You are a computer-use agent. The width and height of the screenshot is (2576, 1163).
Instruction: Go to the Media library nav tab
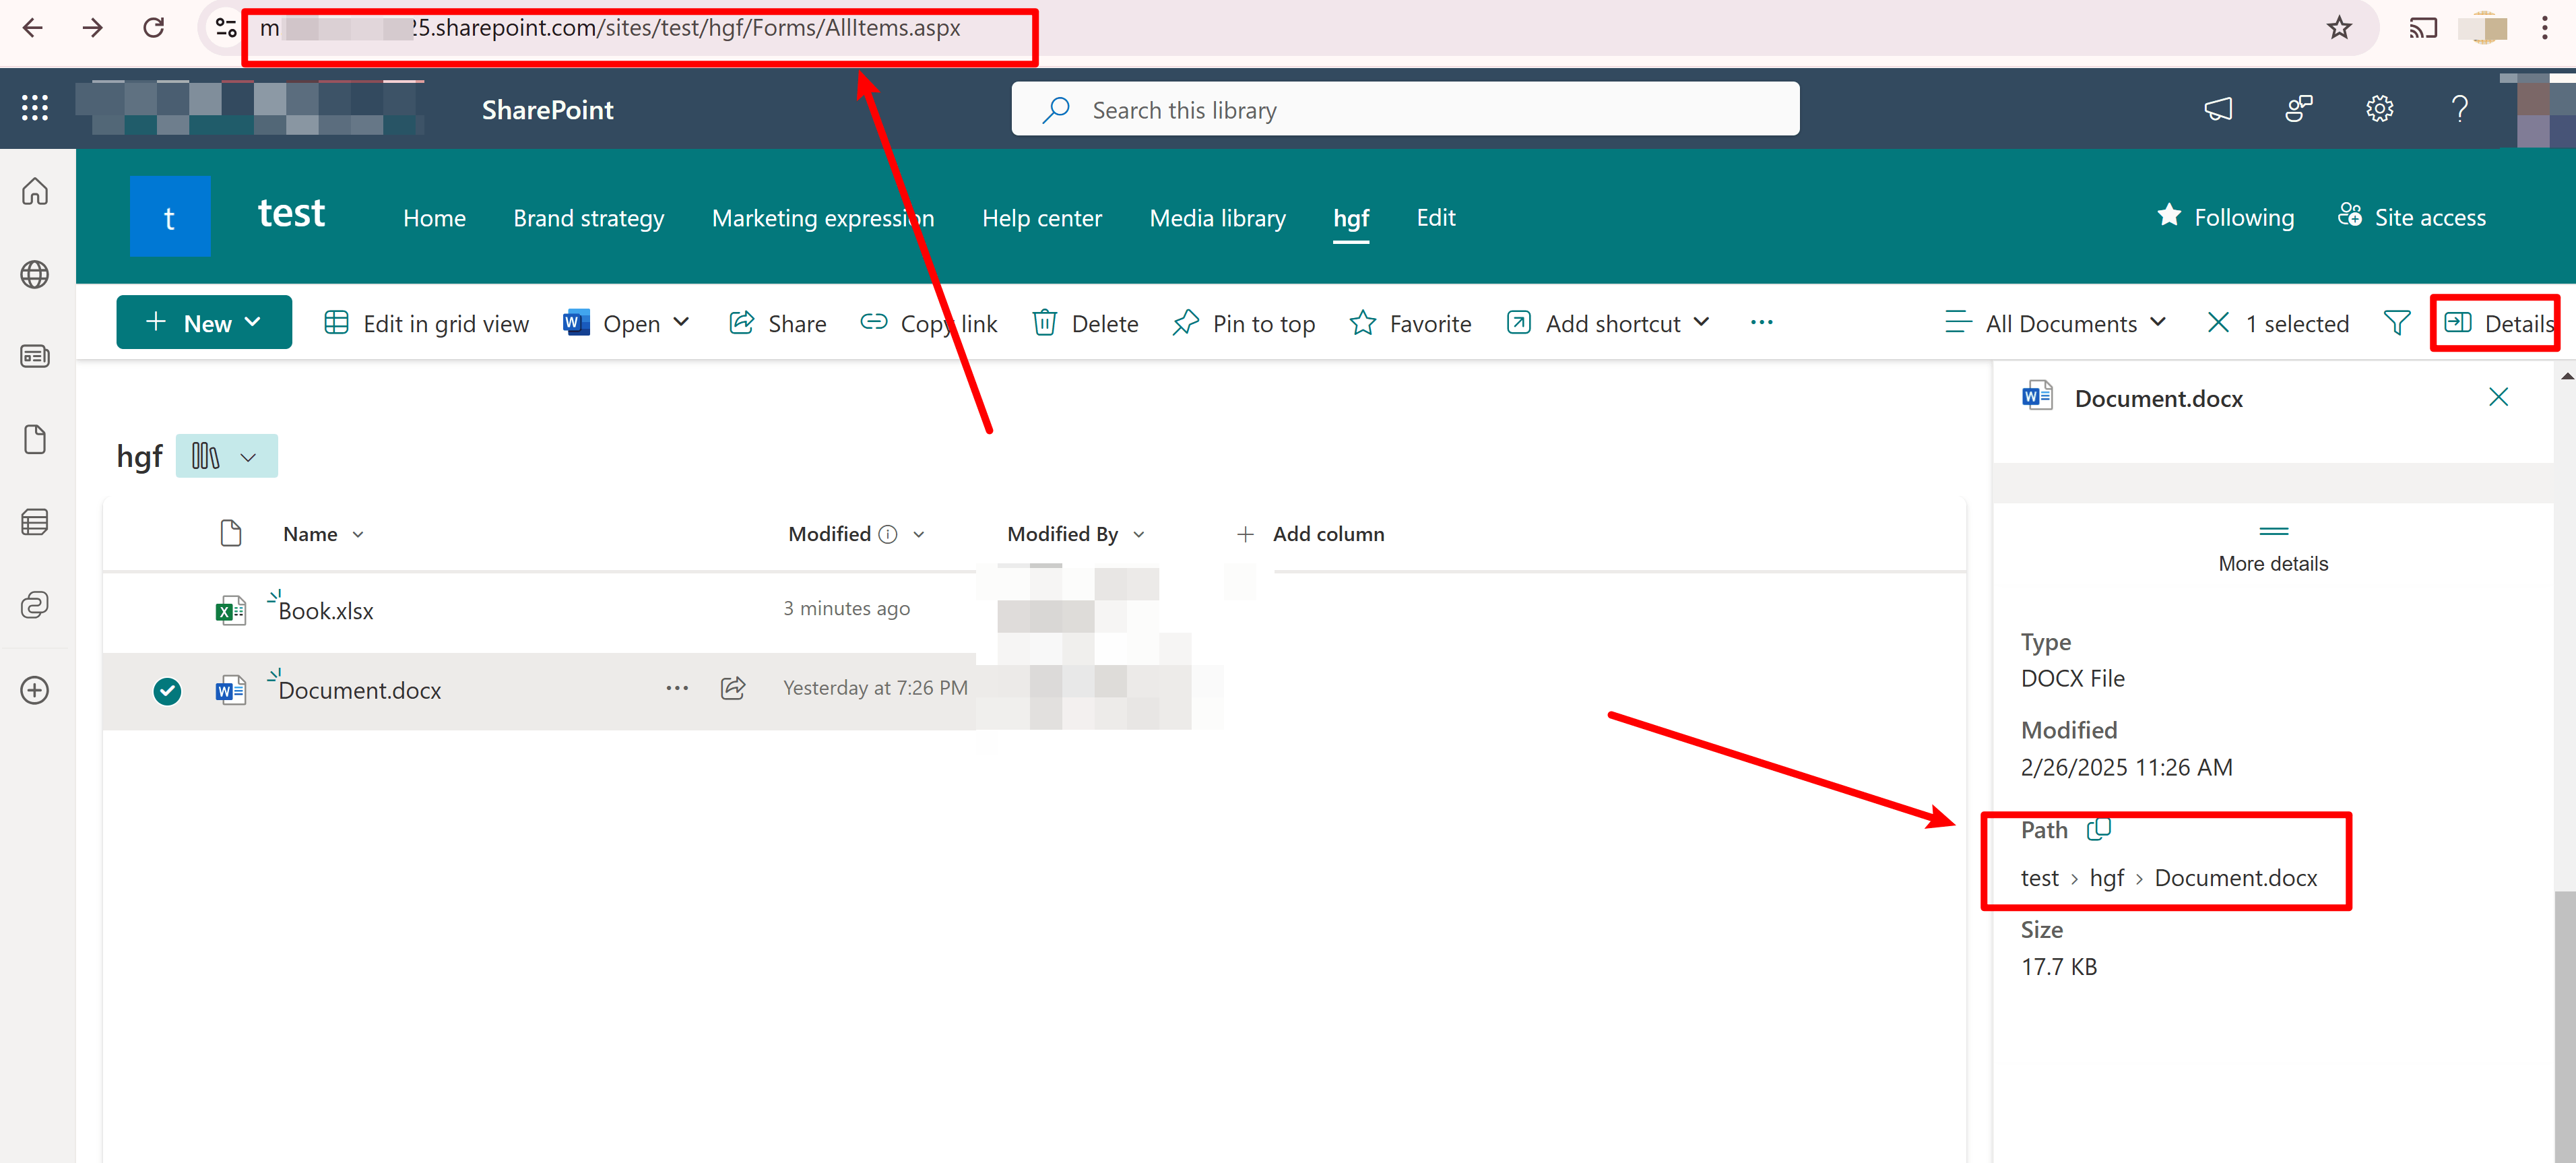[x=1217, y=218]
